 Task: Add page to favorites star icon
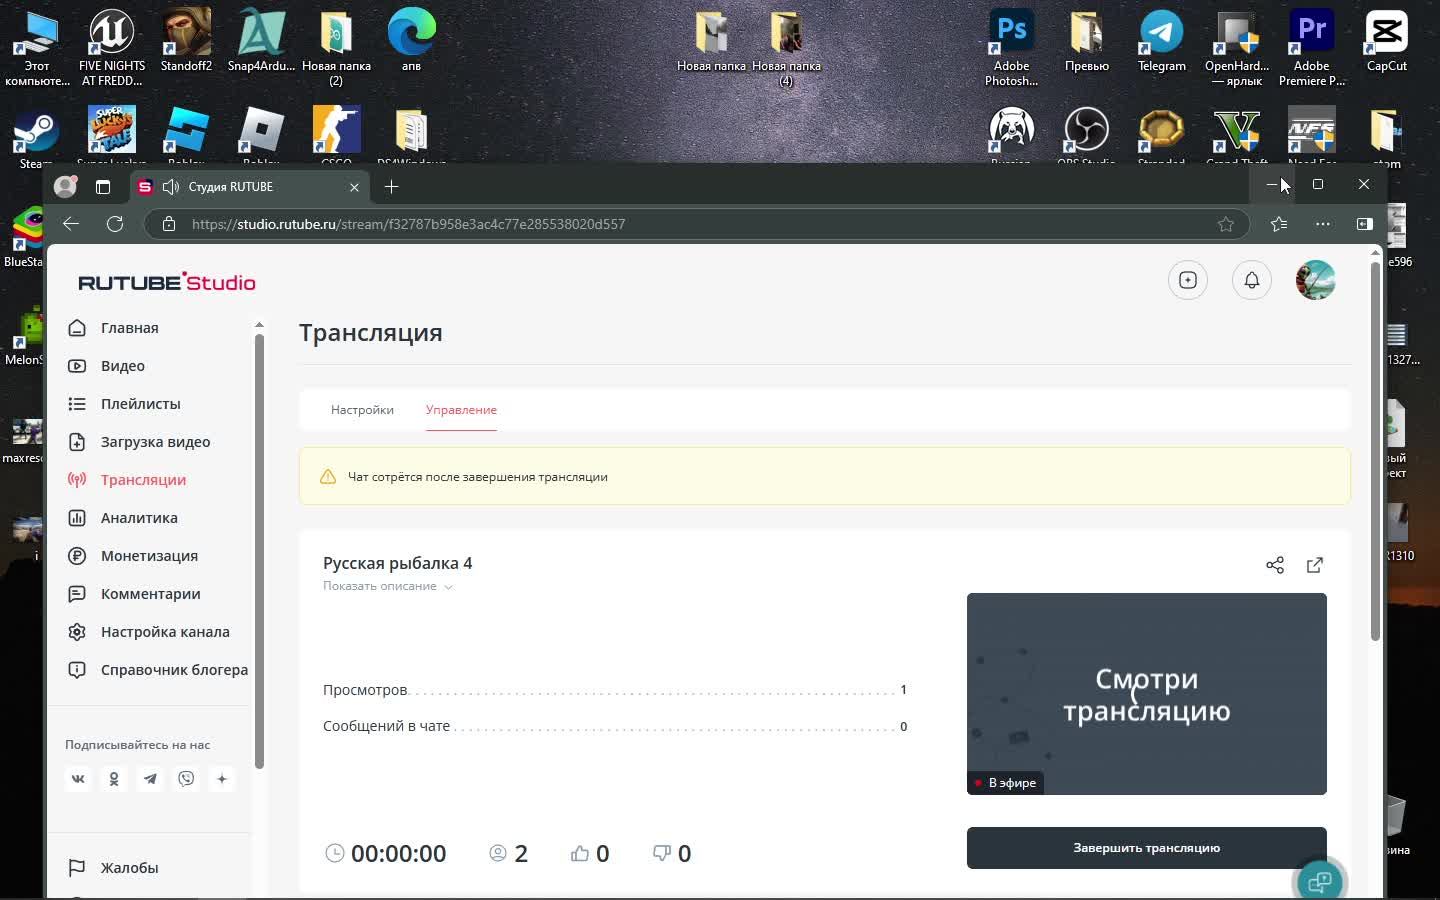(x=1226, y=224)
